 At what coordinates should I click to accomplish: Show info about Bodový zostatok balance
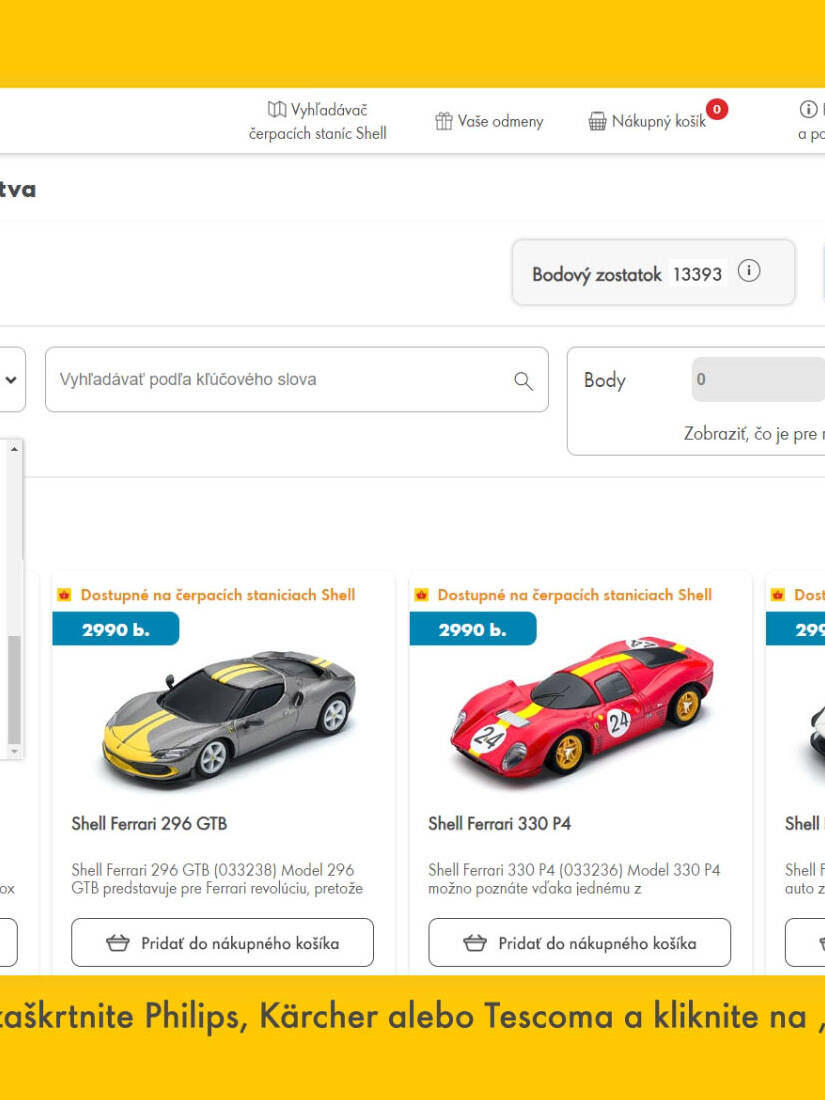(749, 271)
